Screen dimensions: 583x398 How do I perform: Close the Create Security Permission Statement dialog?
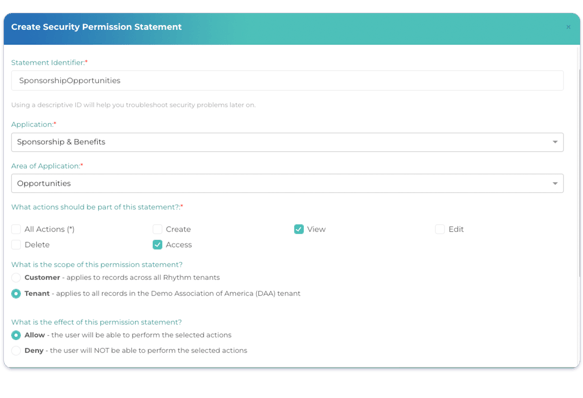click(568, 27)
